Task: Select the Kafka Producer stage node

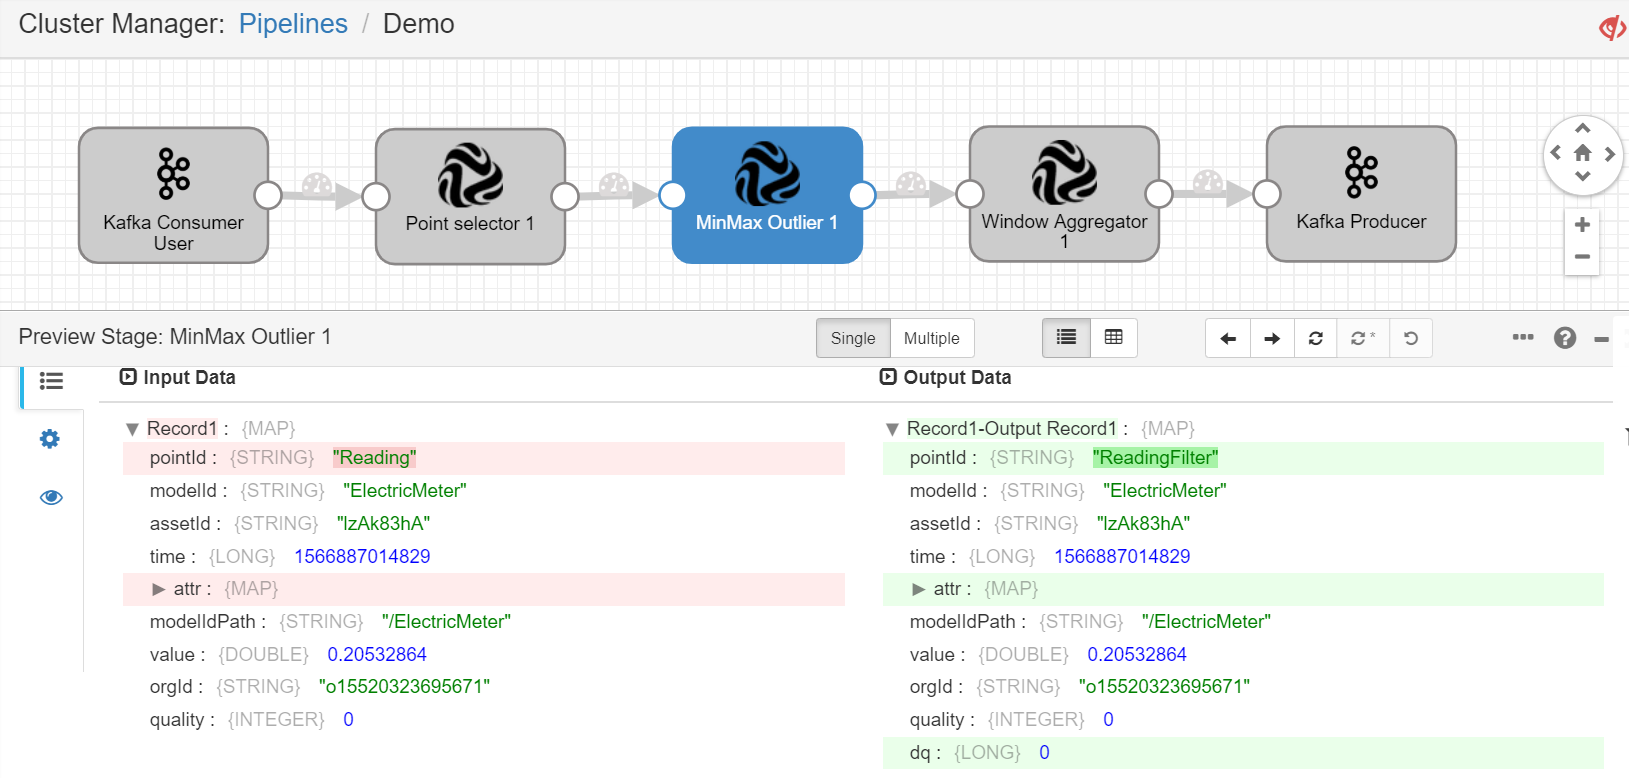Action: point(1361,194)
